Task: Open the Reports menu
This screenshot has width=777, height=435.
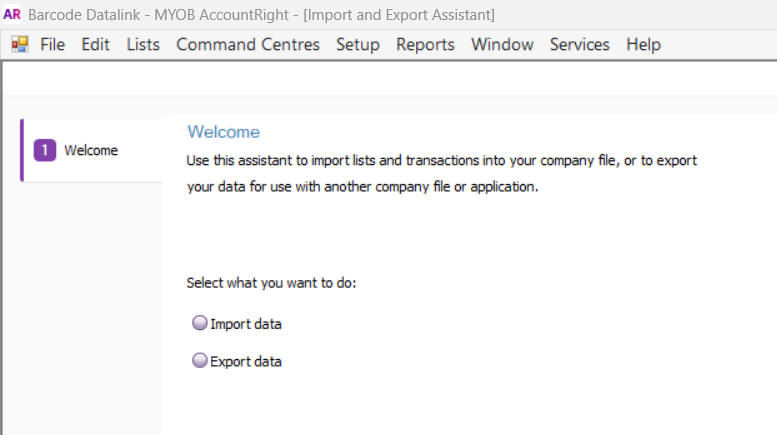Action: click(x=425, y=45)
